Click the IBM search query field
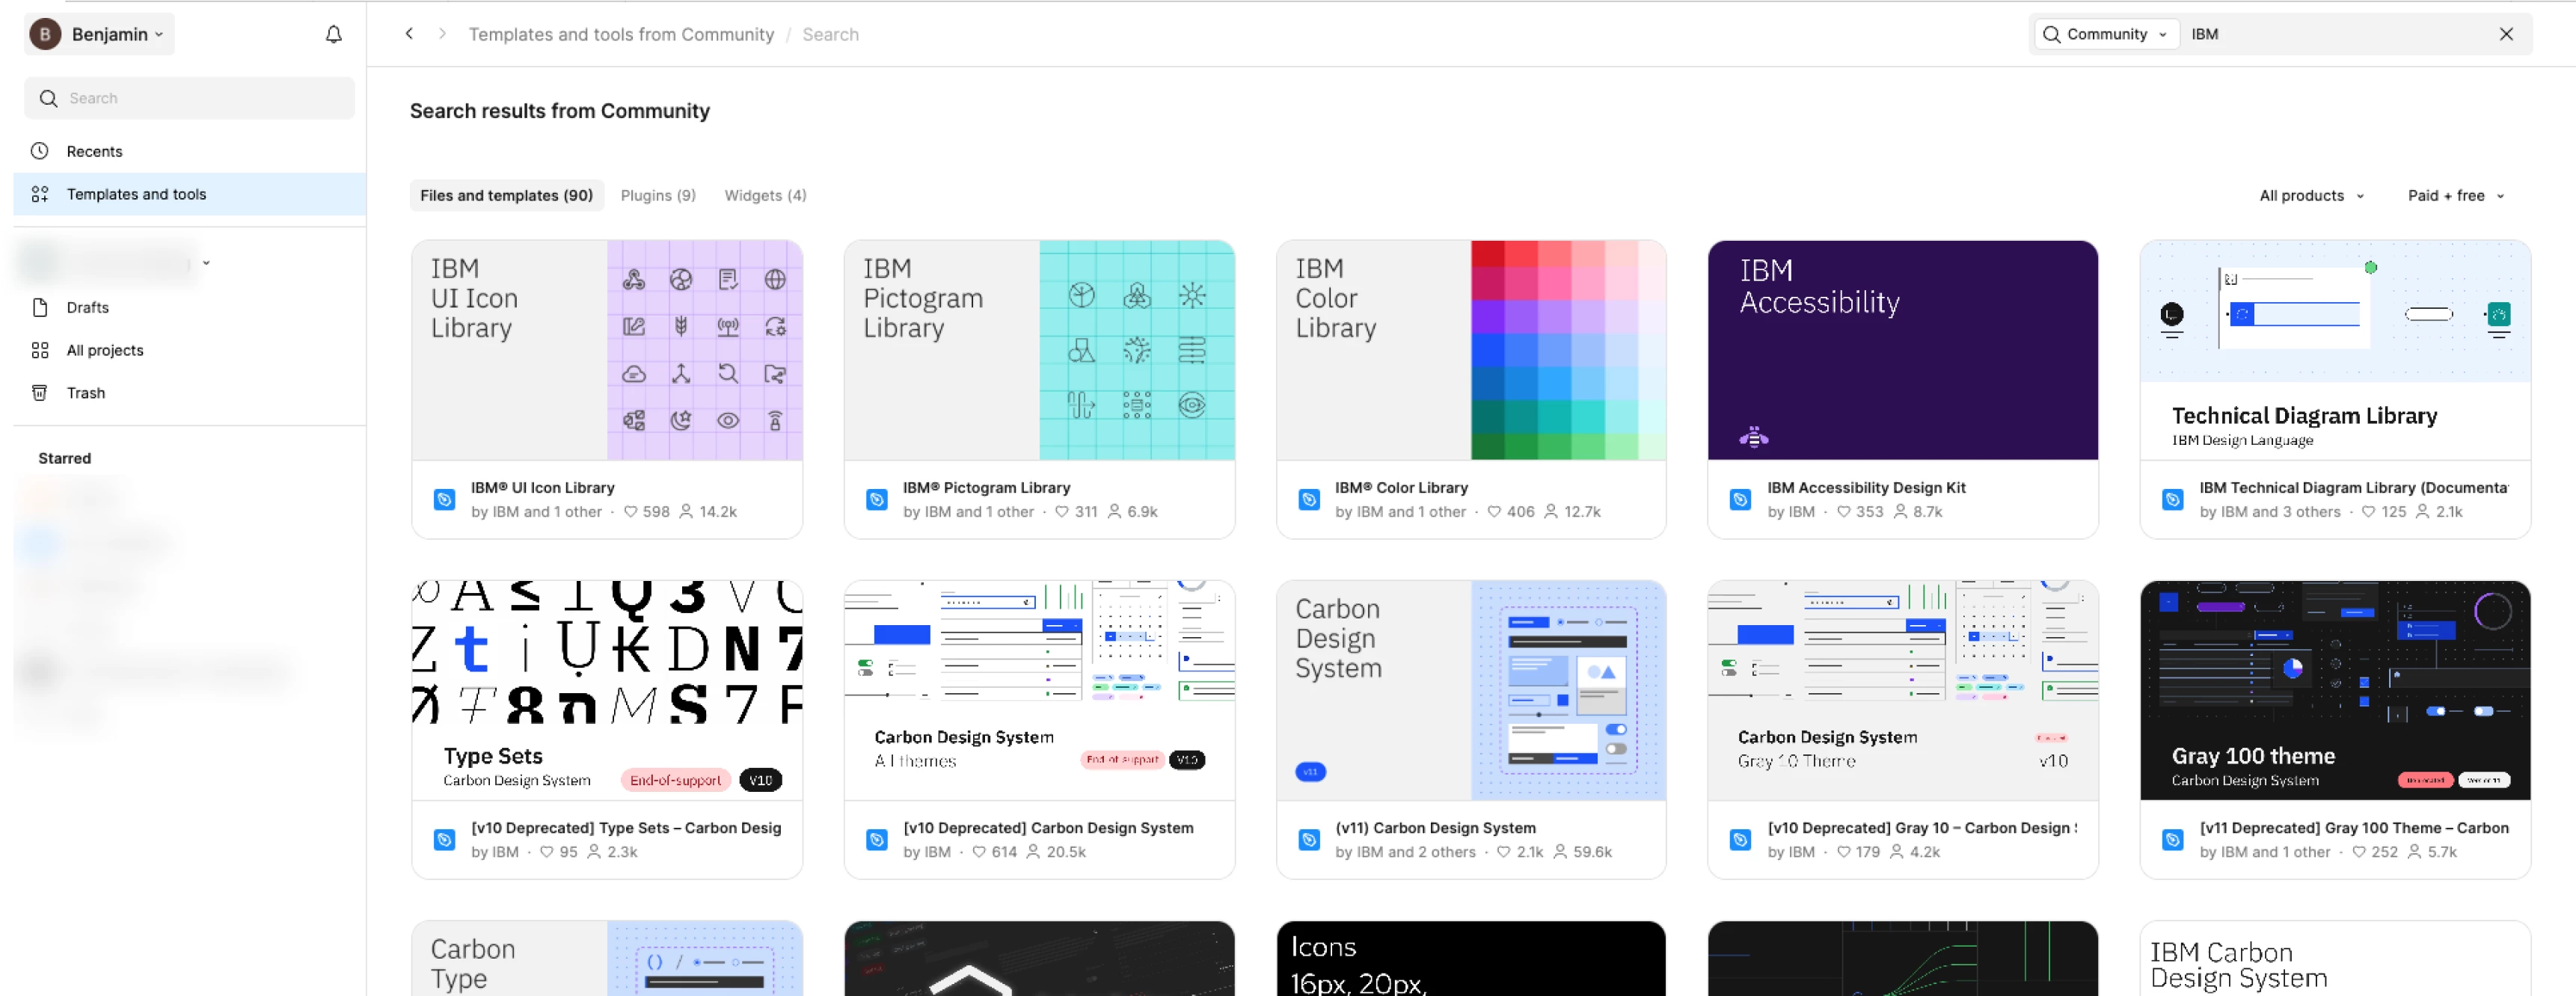Viewport: 2576px width, 996px height. 2335,34
